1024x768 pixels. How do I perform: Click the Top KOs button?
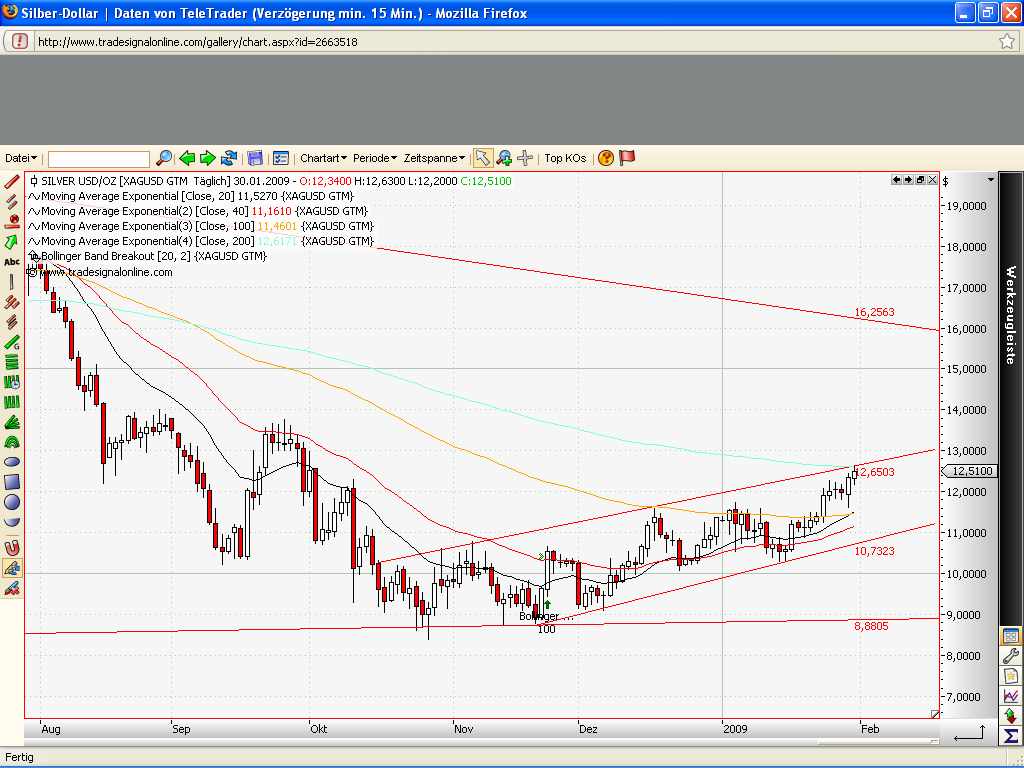coord(566,158)
